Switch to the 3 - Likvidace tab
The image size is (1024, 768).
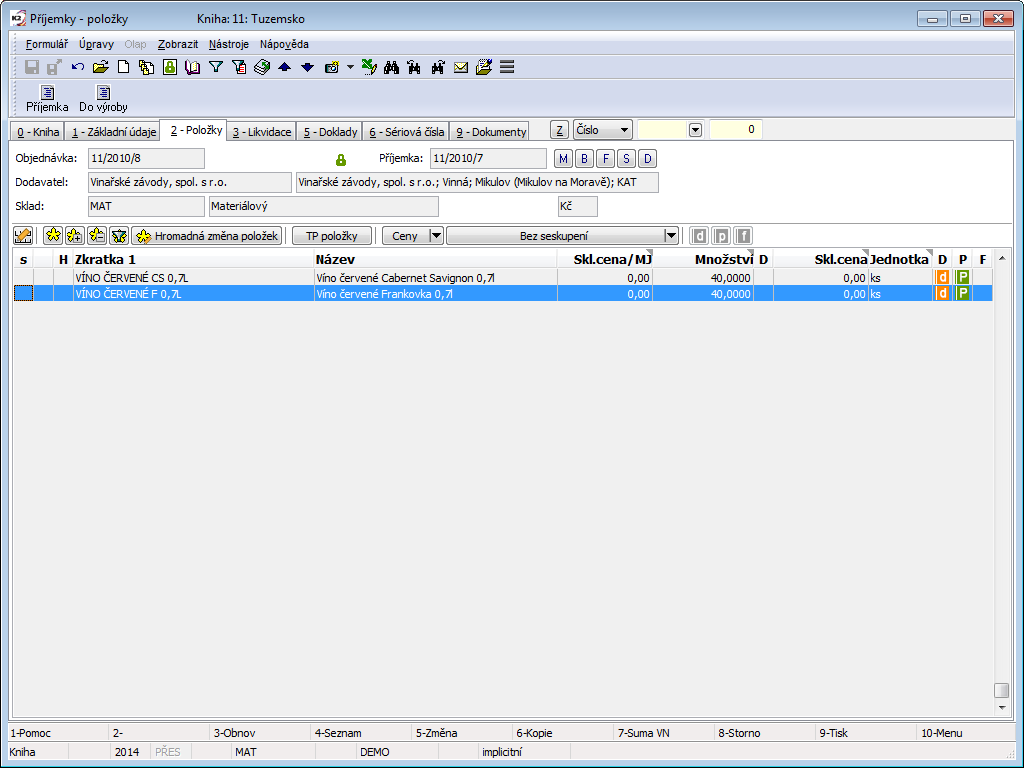262,132
